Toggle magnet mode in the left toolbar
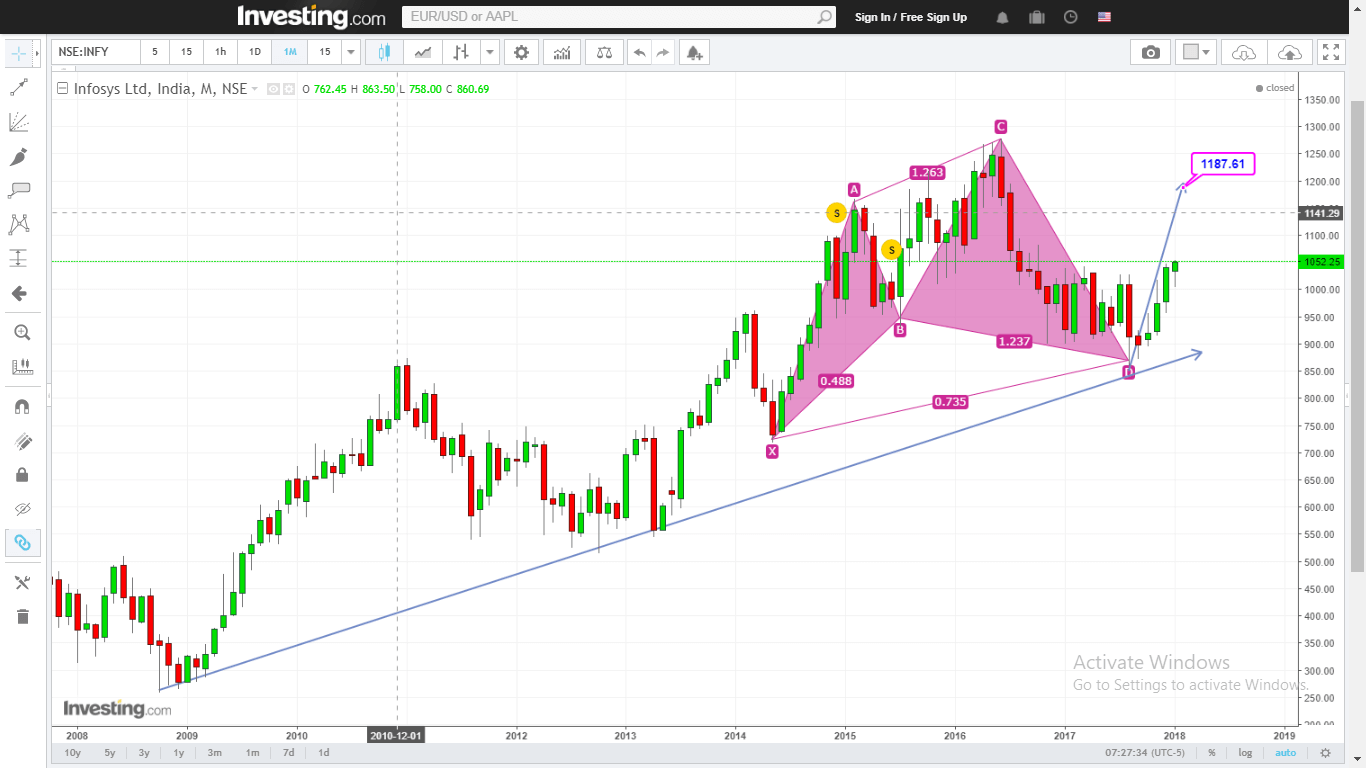 point(22,406)
